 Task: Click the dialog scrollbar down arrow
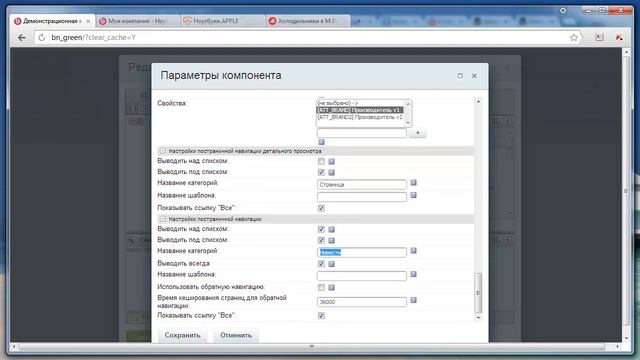[478, 318]
